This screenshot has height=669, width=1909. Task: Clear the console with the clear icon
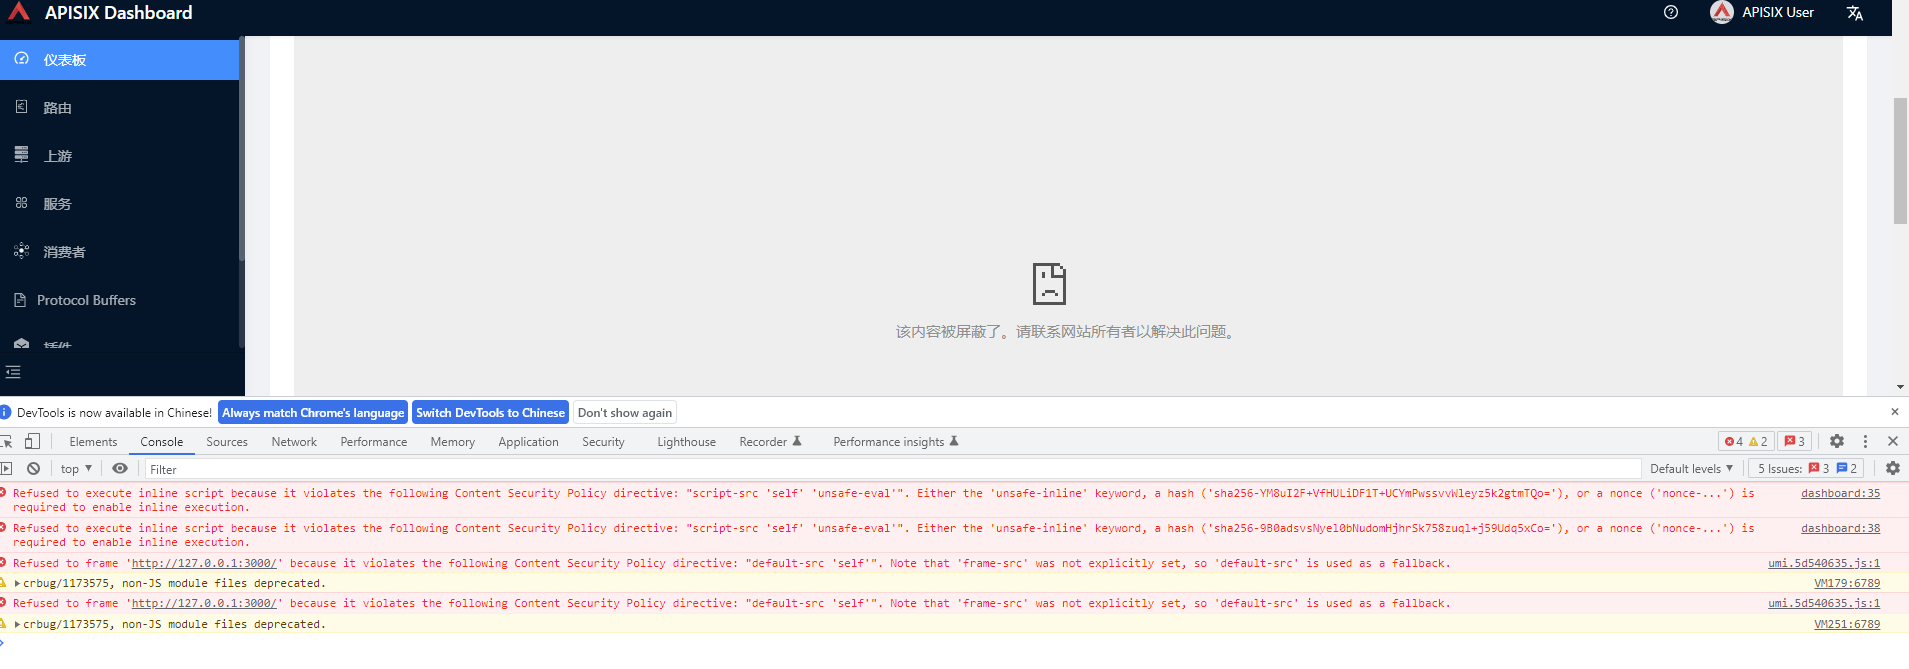pyautogui.click(x=34, y=468)
